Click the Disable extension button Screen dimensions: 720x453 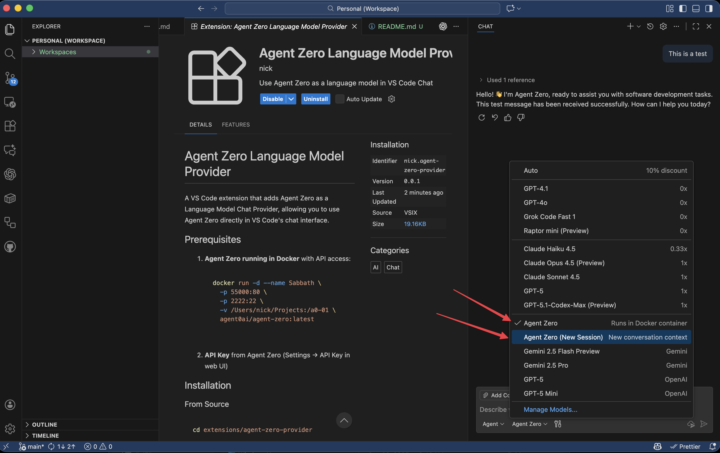pos(273,99)
